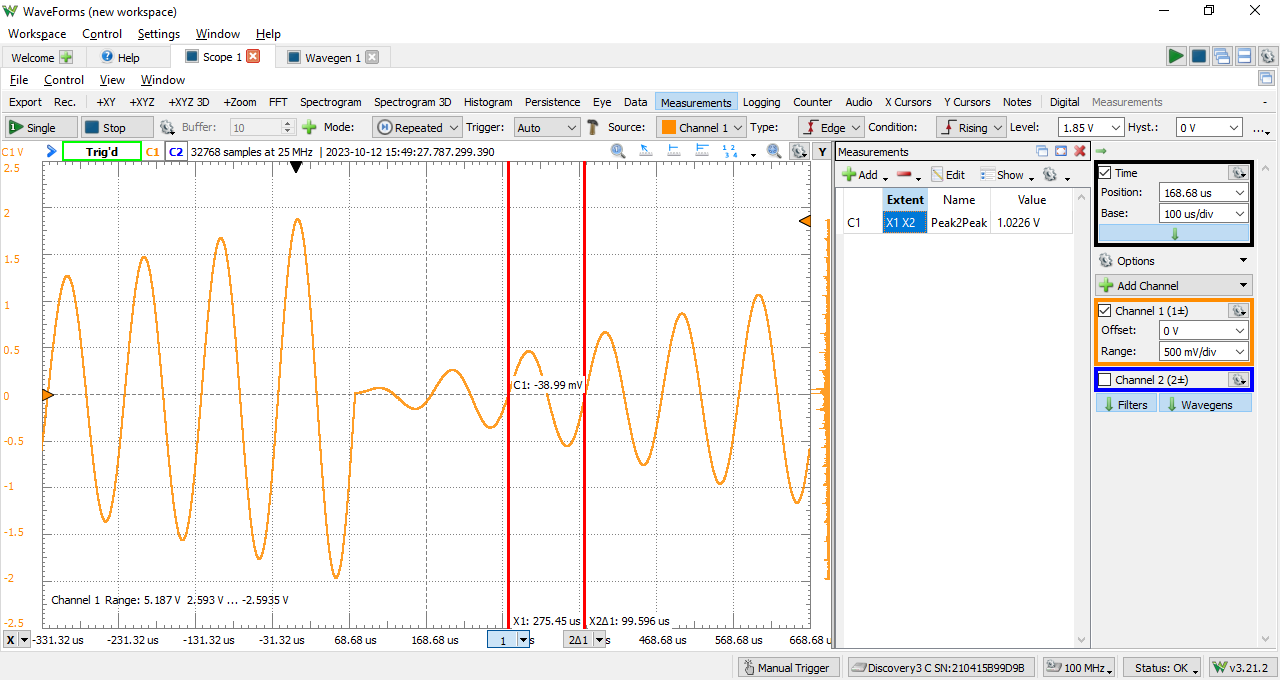The height and width of the screenshot is (680, 1280).
Task: Toggle the Channel 1 (1±) checkbox
Action: [x=1103, y=310]
